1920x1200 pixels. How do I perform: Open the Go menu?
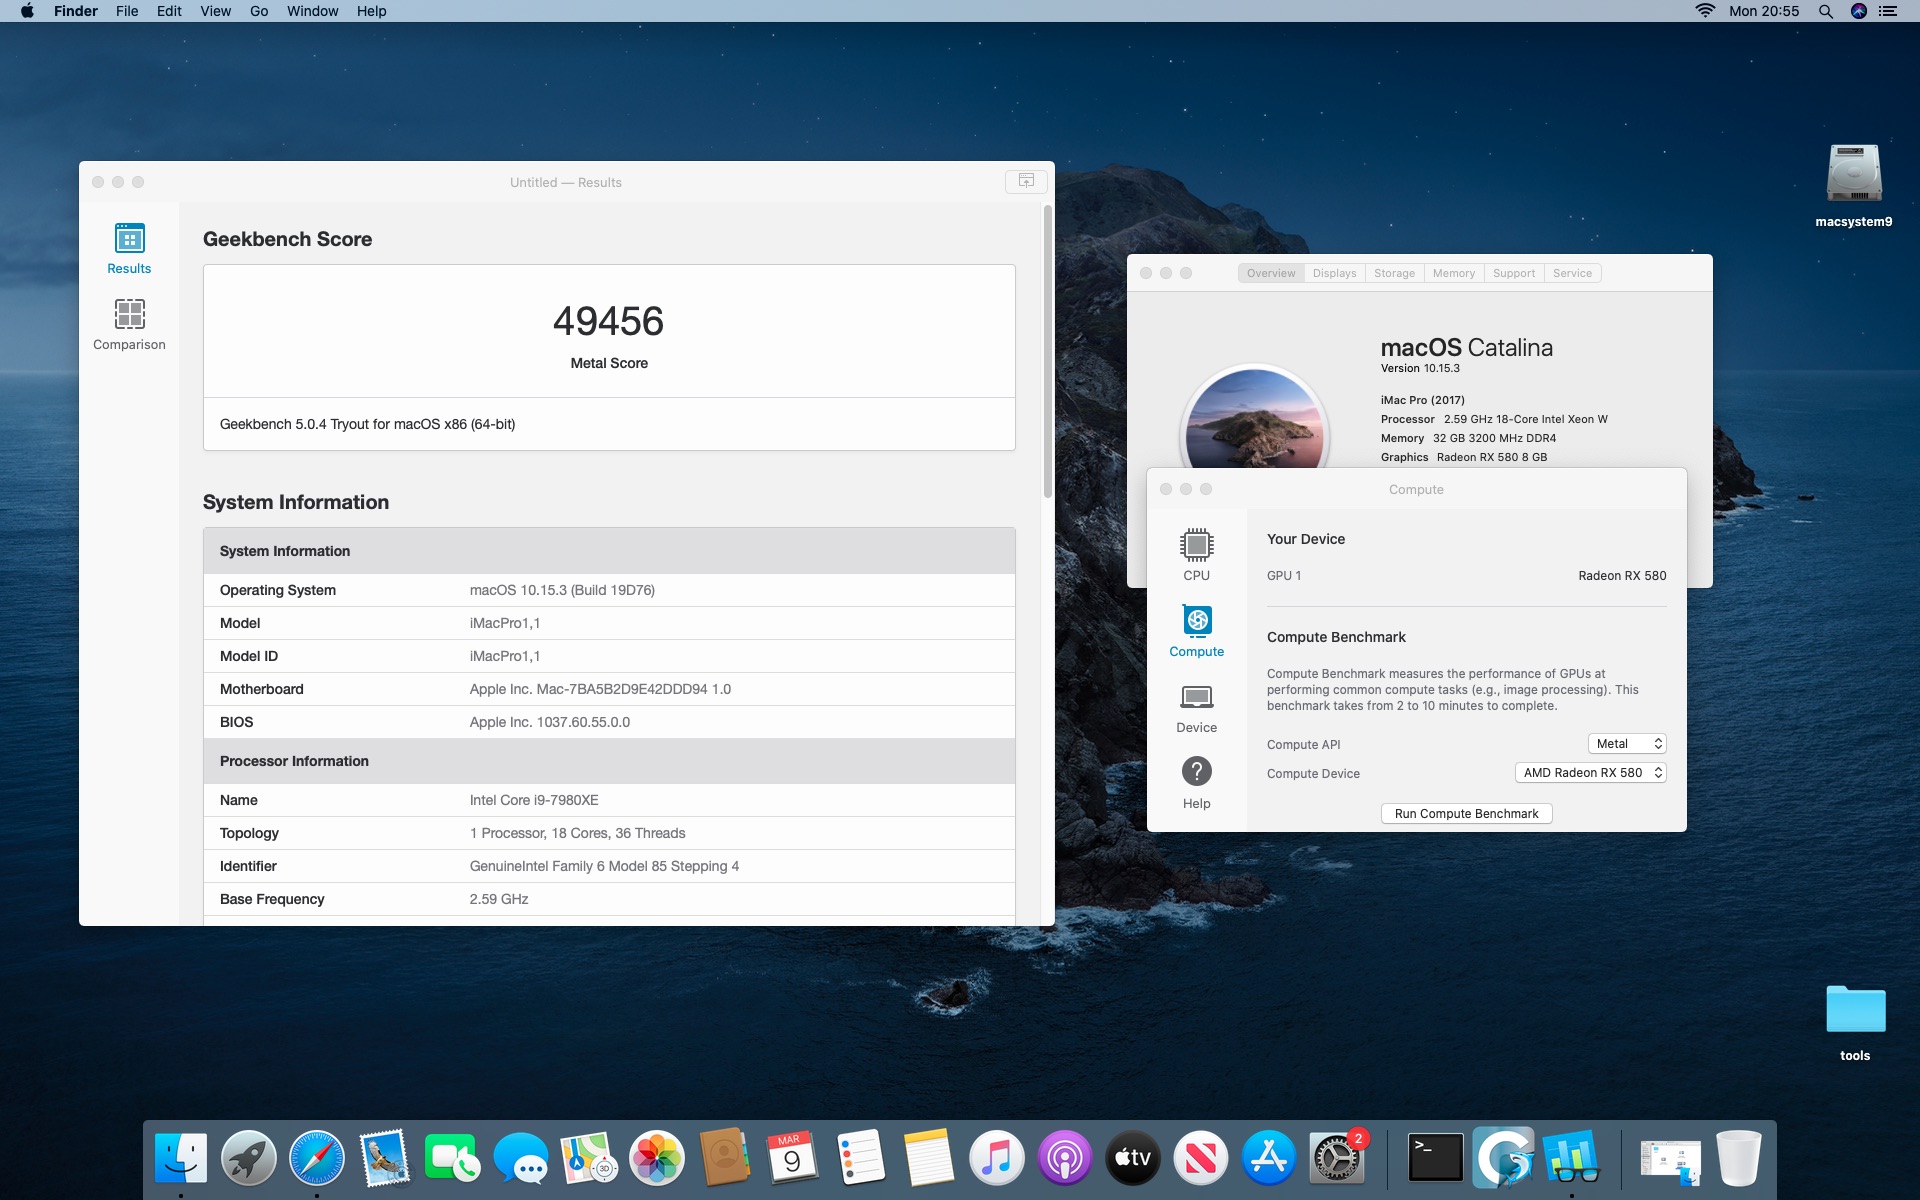259,11
